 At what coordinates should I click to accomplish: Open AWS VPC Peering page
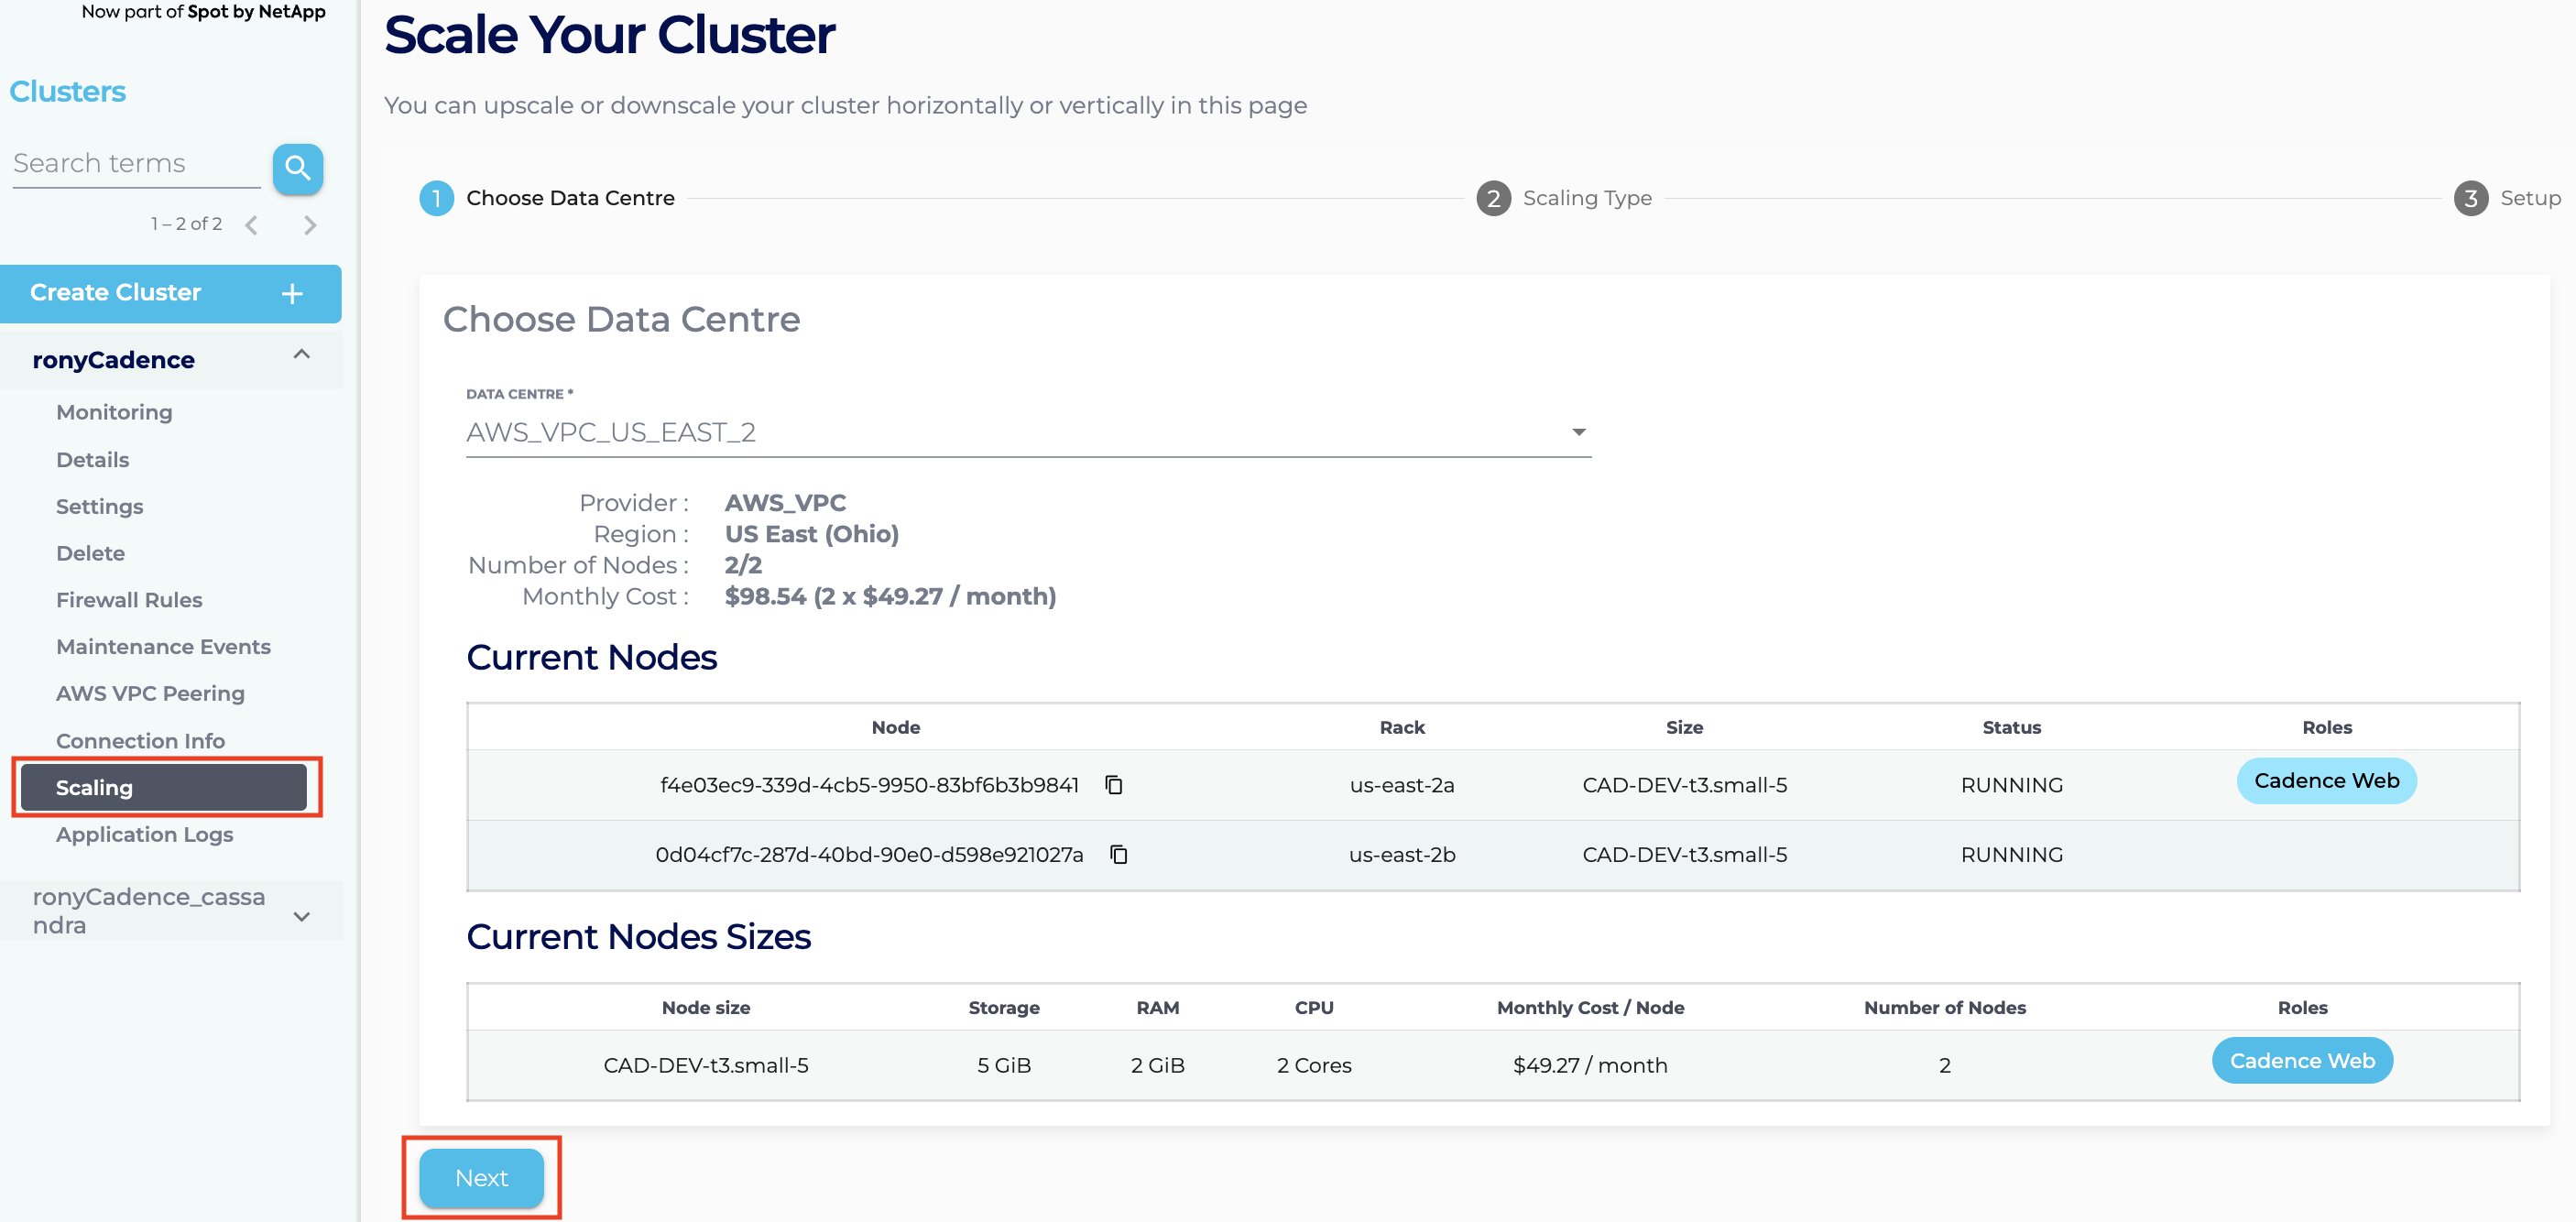pyautogui.click(x=150, y=693)
